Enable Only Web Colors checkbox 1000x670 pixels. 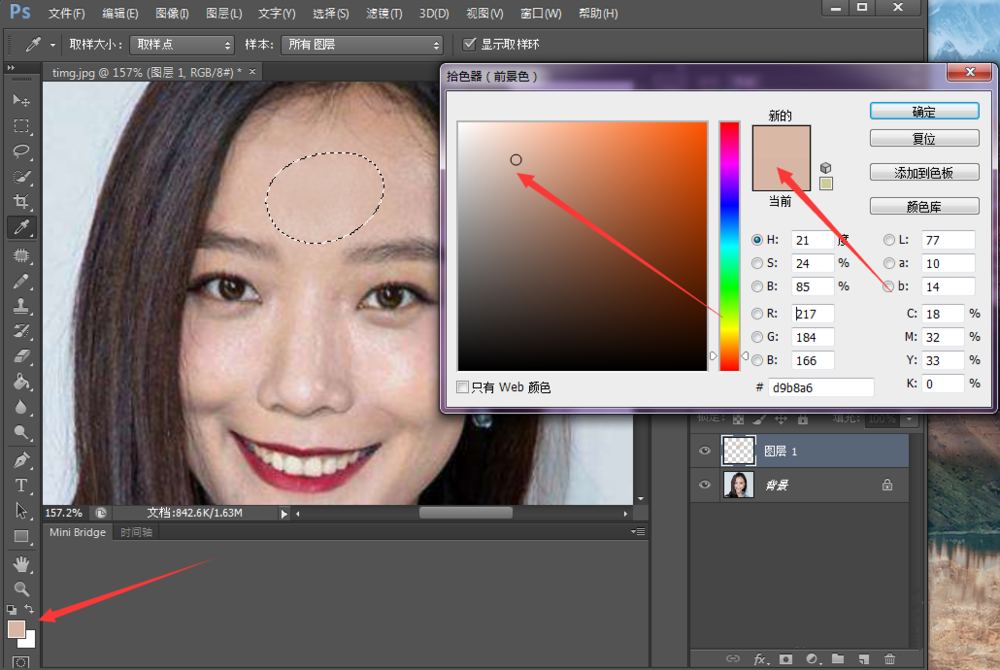(462, 387)
